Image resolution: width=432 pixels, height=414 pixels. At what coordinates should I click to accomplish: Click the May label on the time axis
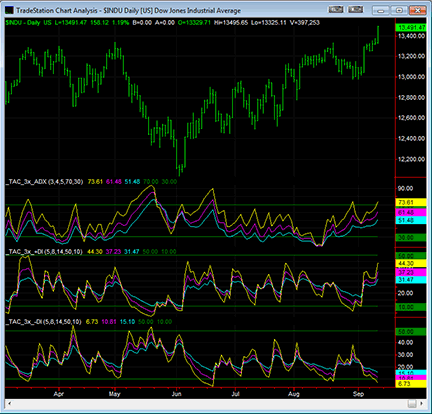pos(114,394)
